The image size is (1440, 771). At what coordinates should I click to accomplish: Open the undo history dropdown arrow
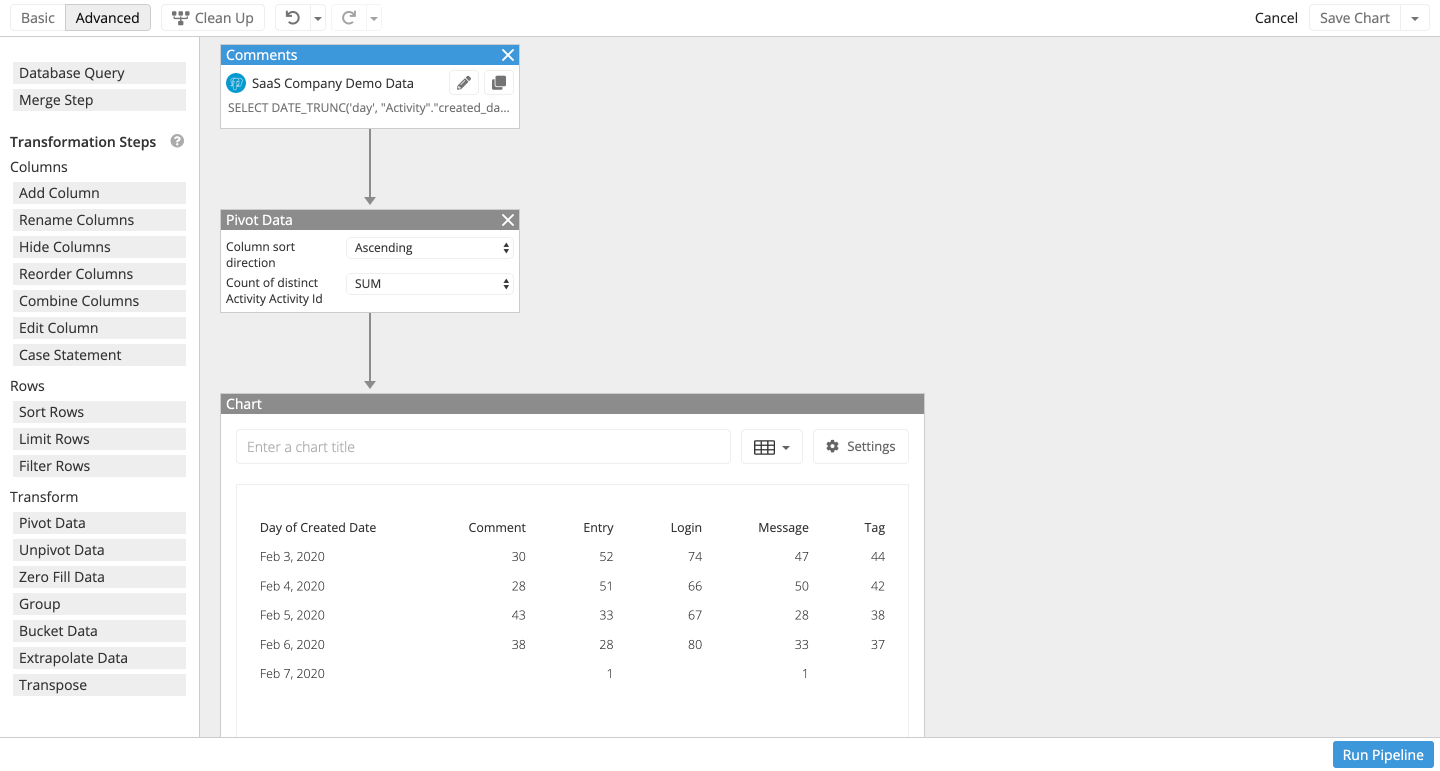pos(317,18)
